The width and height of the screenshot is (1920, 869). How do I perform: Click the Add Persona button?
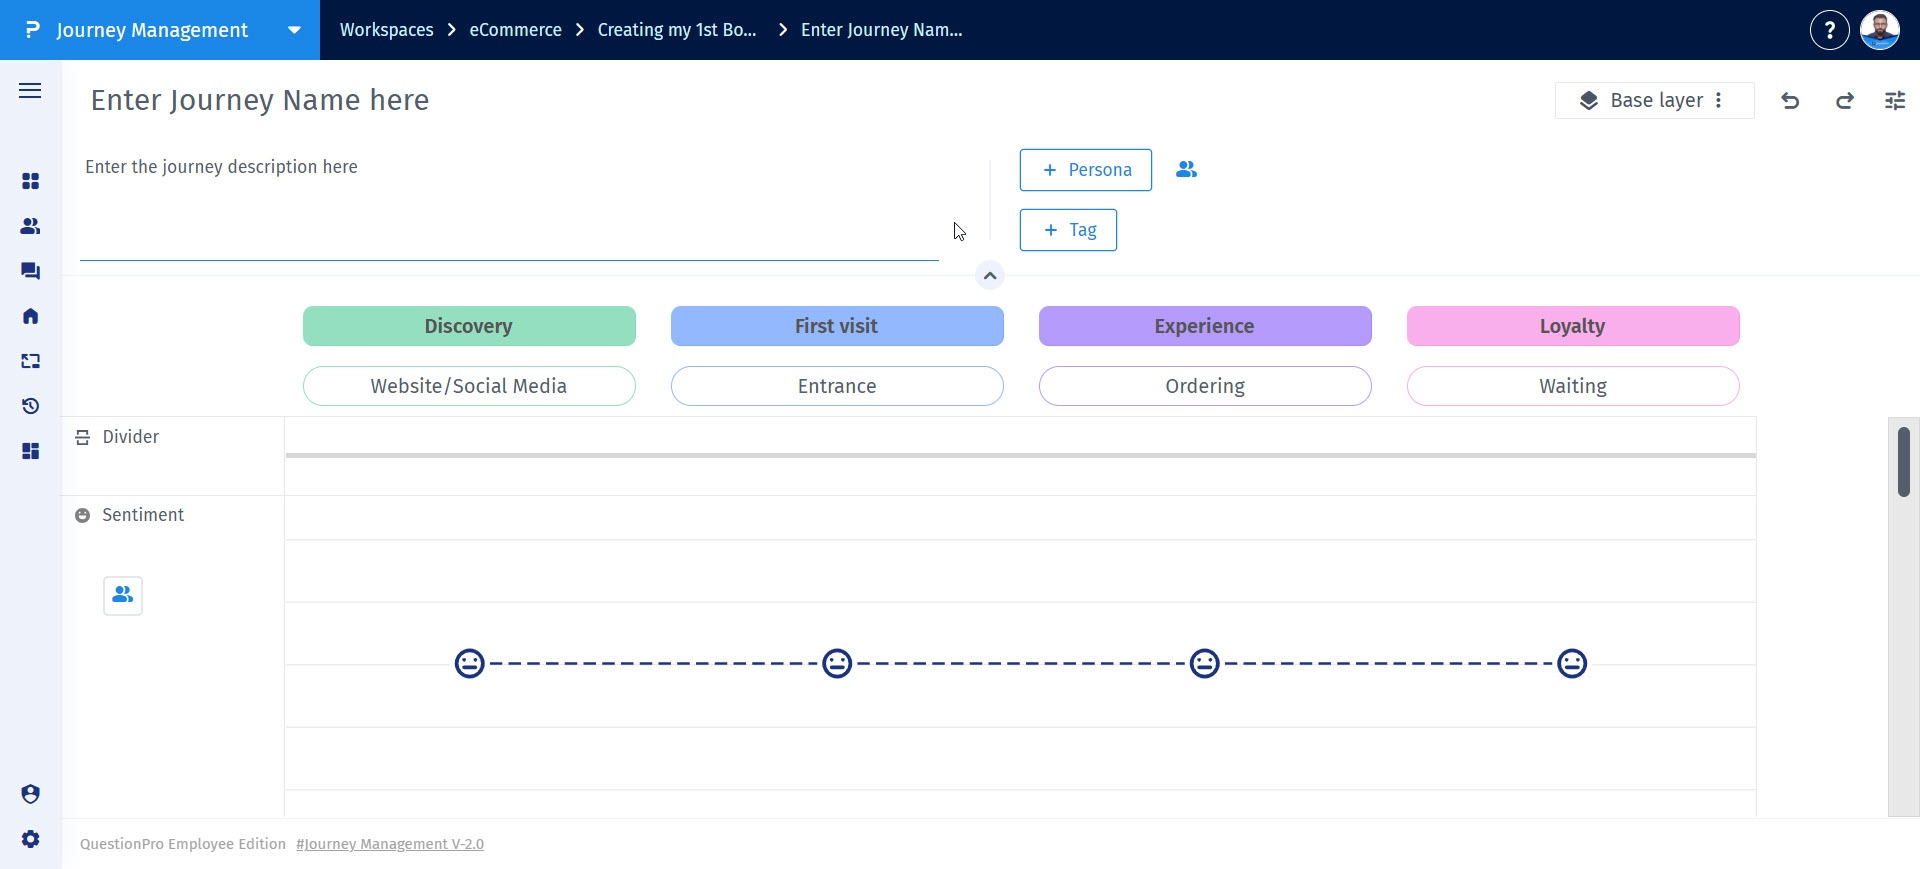(x=1086, y=170)
